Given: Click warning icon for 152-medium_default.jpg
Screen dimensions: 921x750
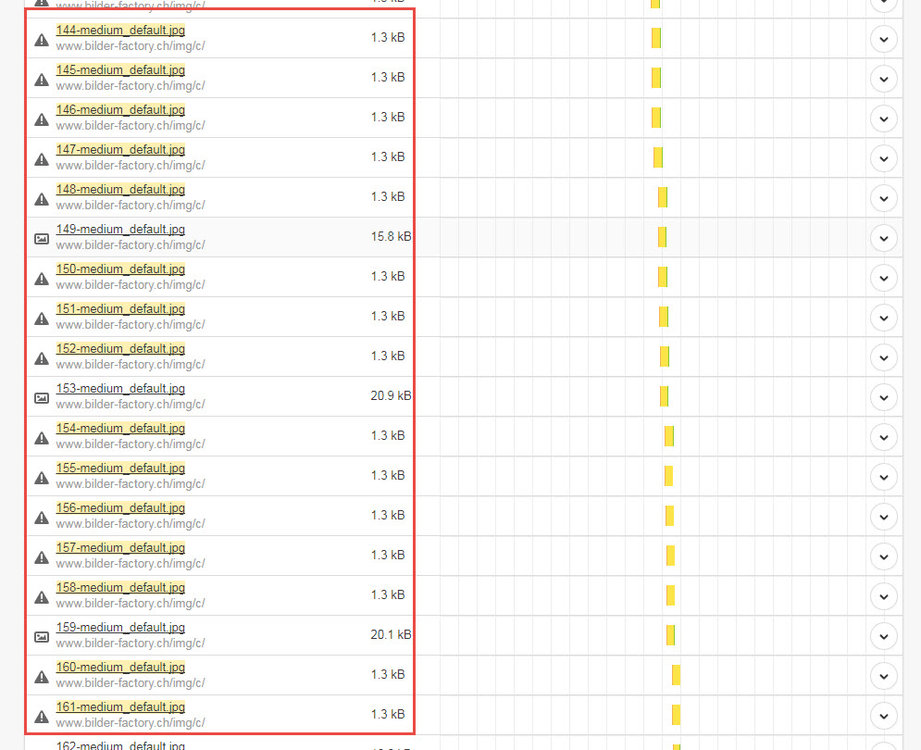Looking at the screenshot, I should (x=41, y=358).
